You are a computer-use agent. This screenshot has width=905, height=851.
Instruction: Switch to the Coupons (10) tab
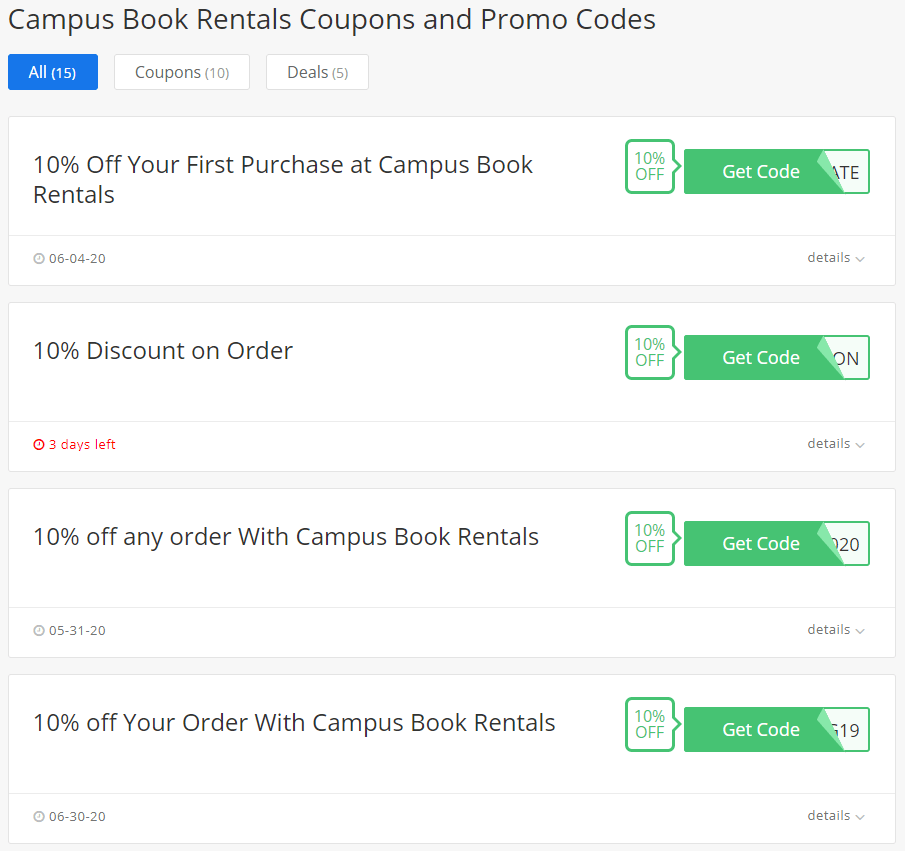(182, 72)
